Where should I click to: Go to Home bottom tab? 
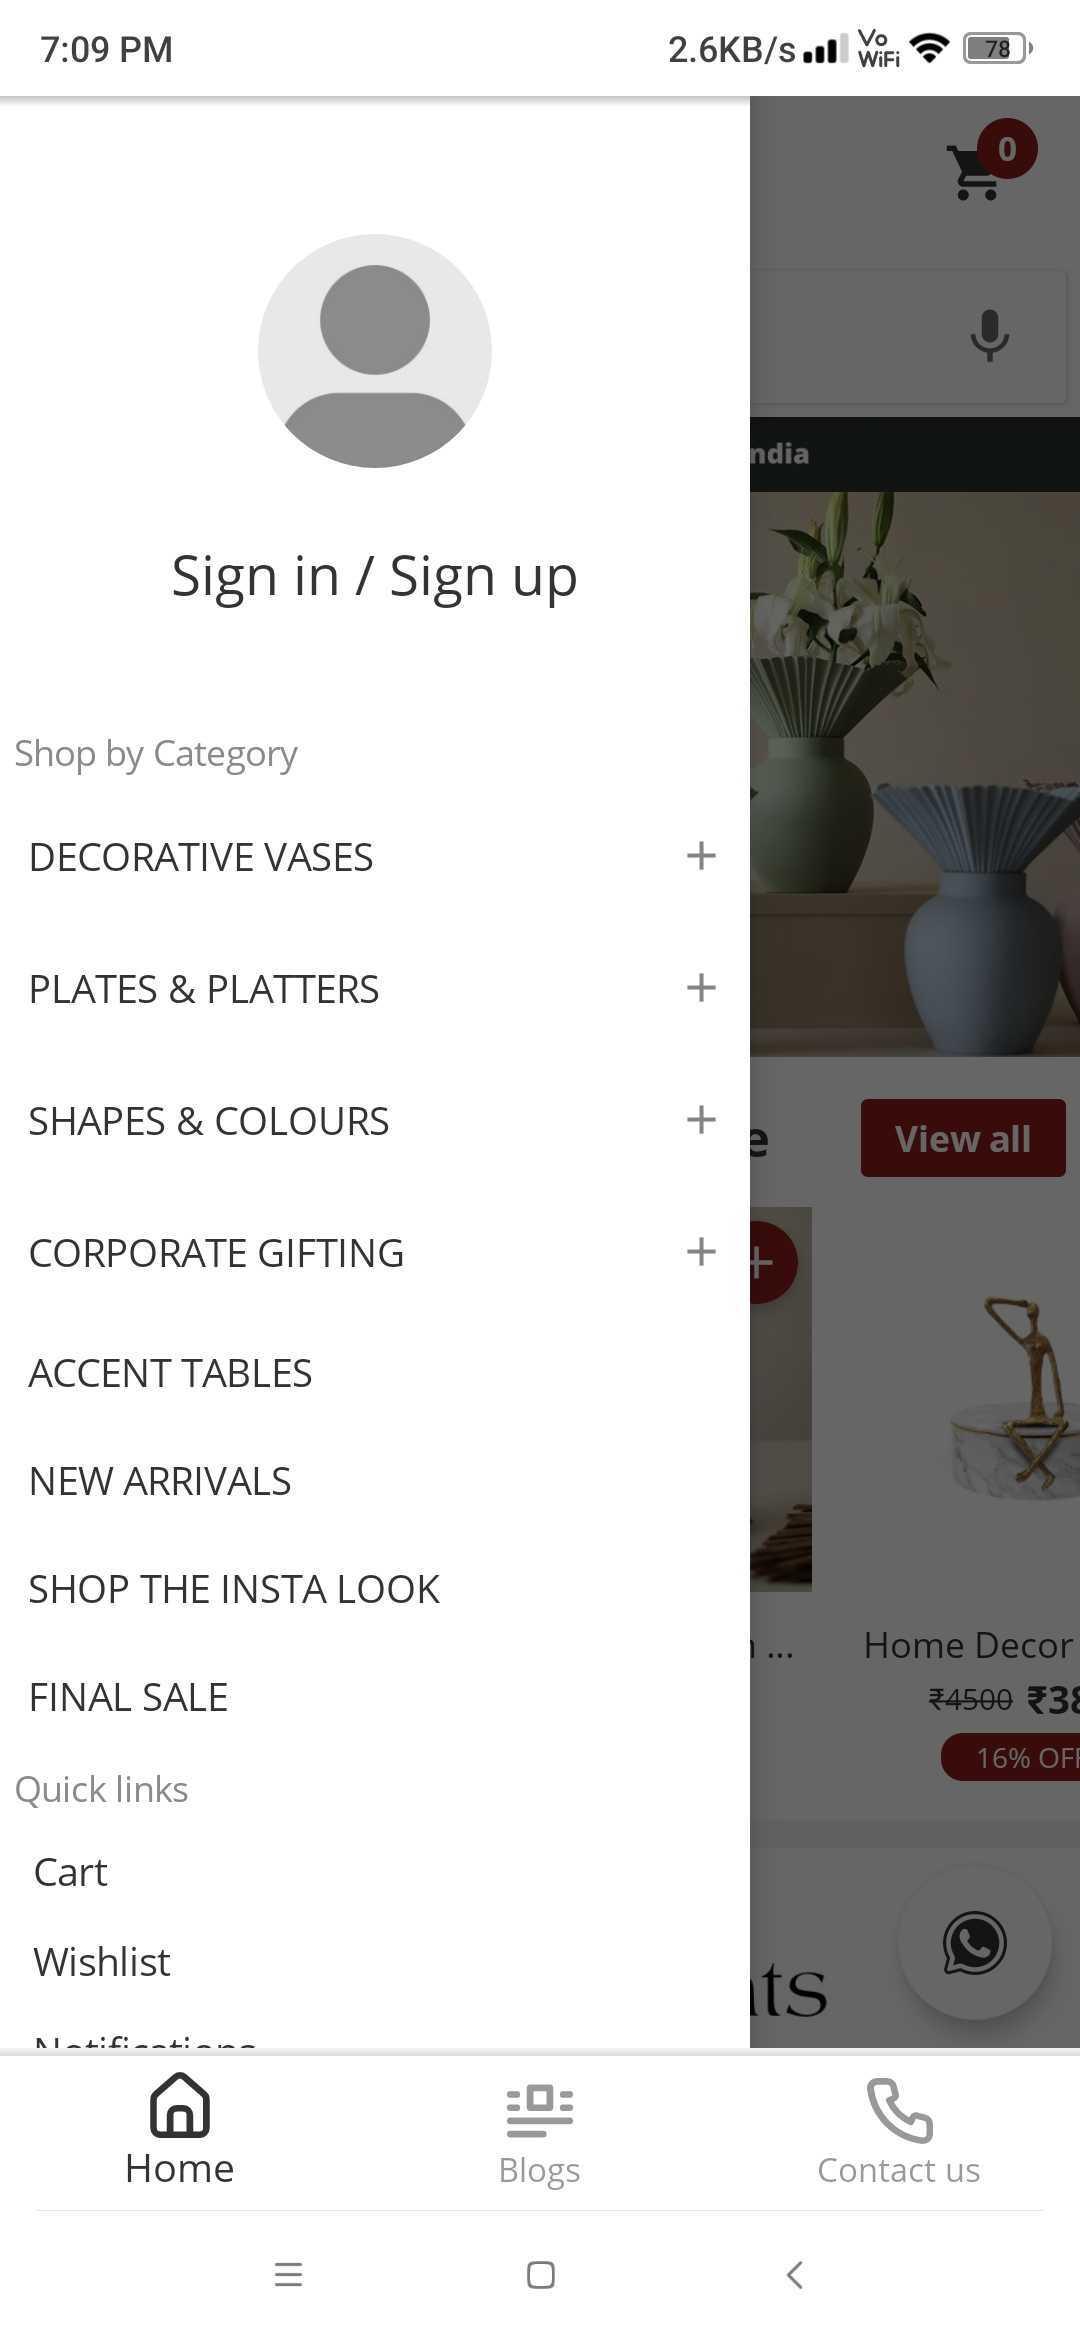(x=180, y=2130)
